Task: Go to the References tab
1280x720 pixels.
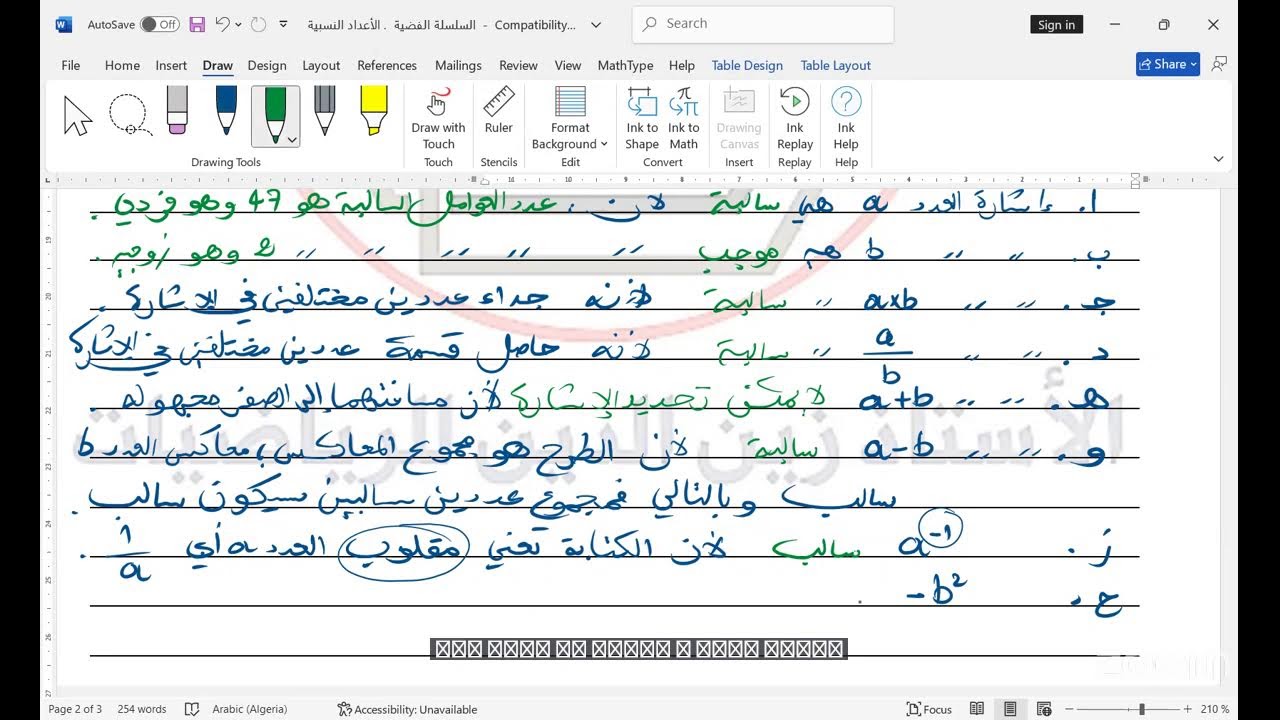Action: click(387, 65)
